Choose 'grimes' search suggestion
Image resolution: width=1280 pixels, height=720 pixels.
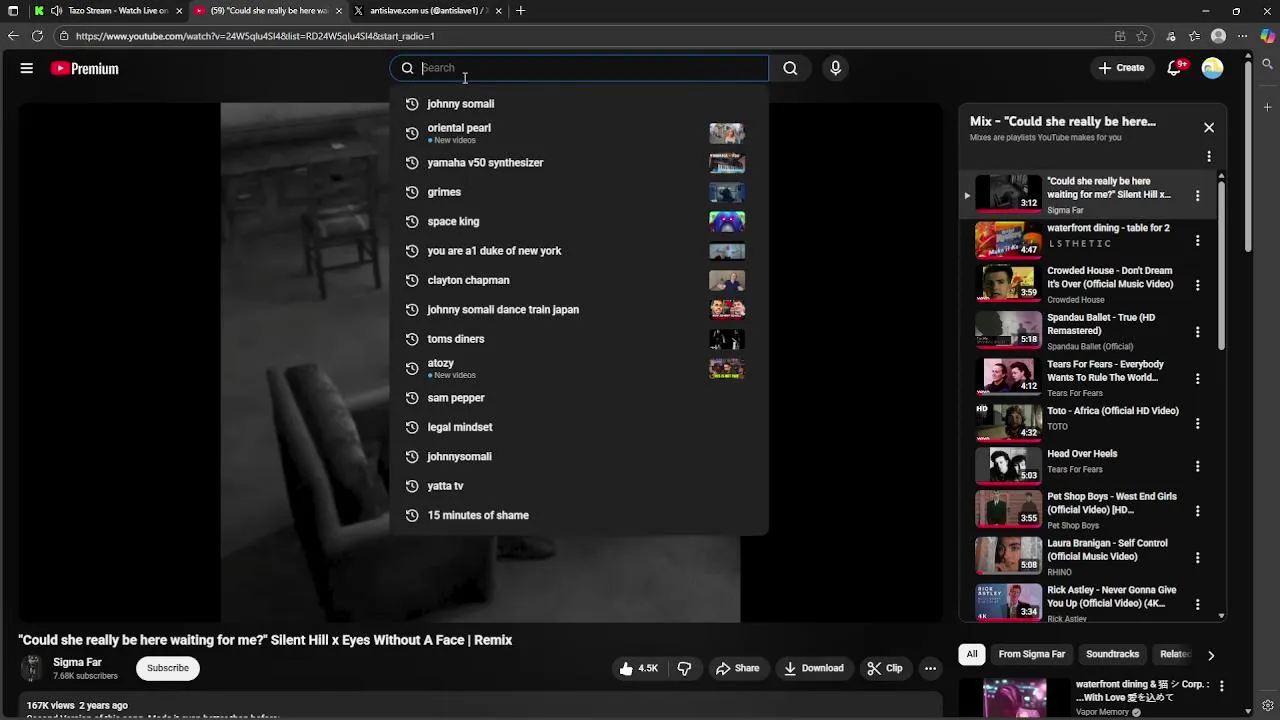[x=579, y=192]
